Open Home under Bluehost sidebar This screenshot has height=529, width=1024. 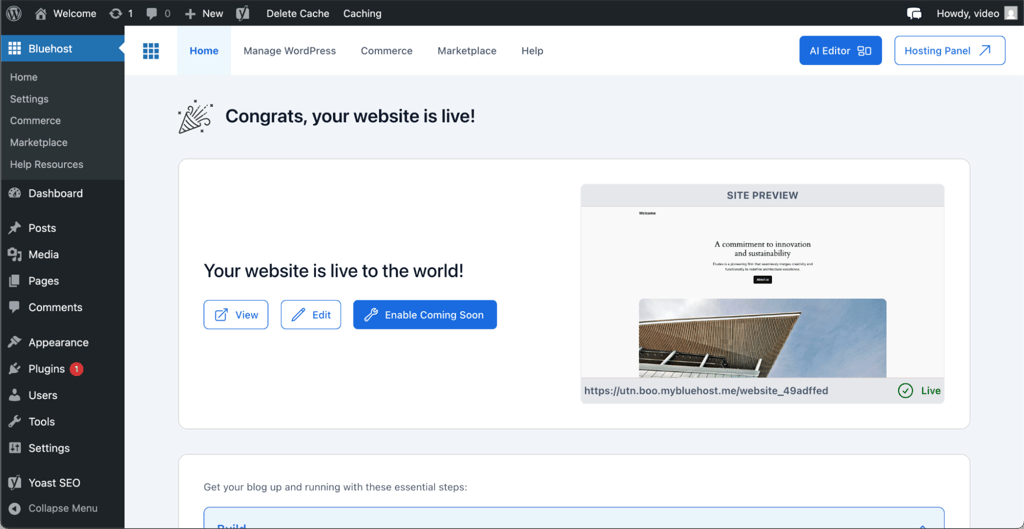pos(24,77)
